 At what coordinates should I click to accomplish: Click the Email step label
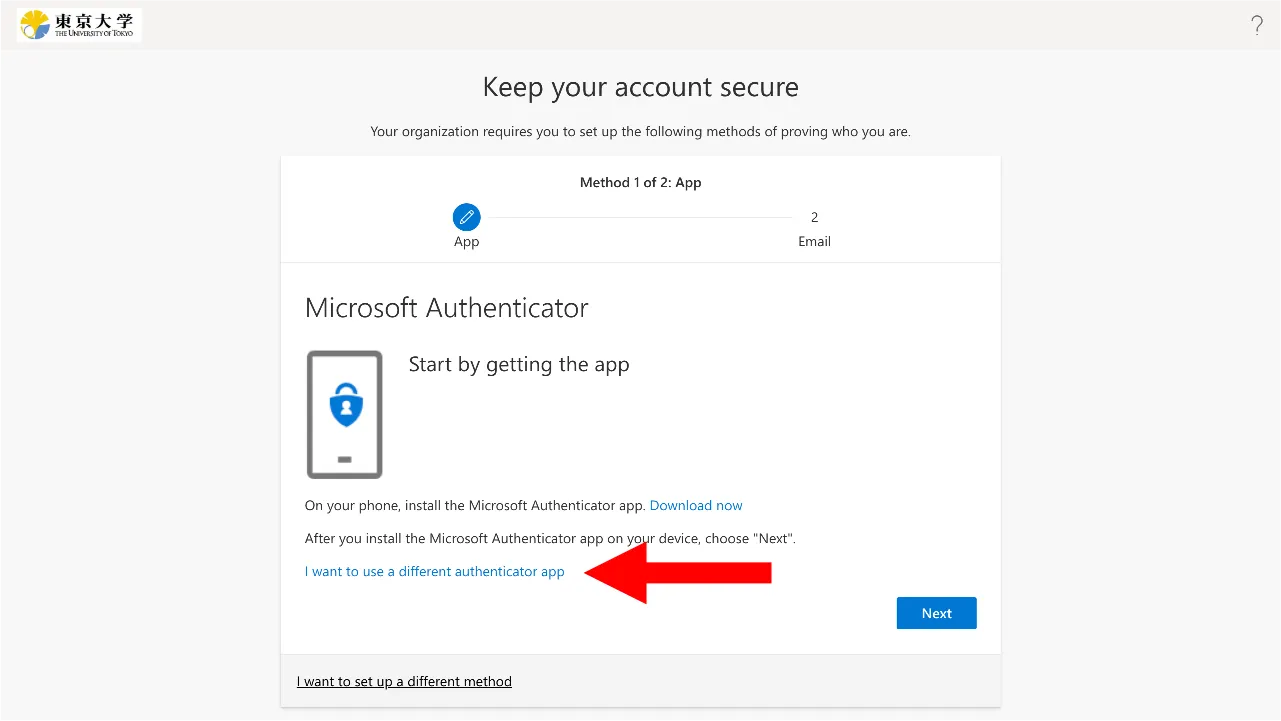814,241
